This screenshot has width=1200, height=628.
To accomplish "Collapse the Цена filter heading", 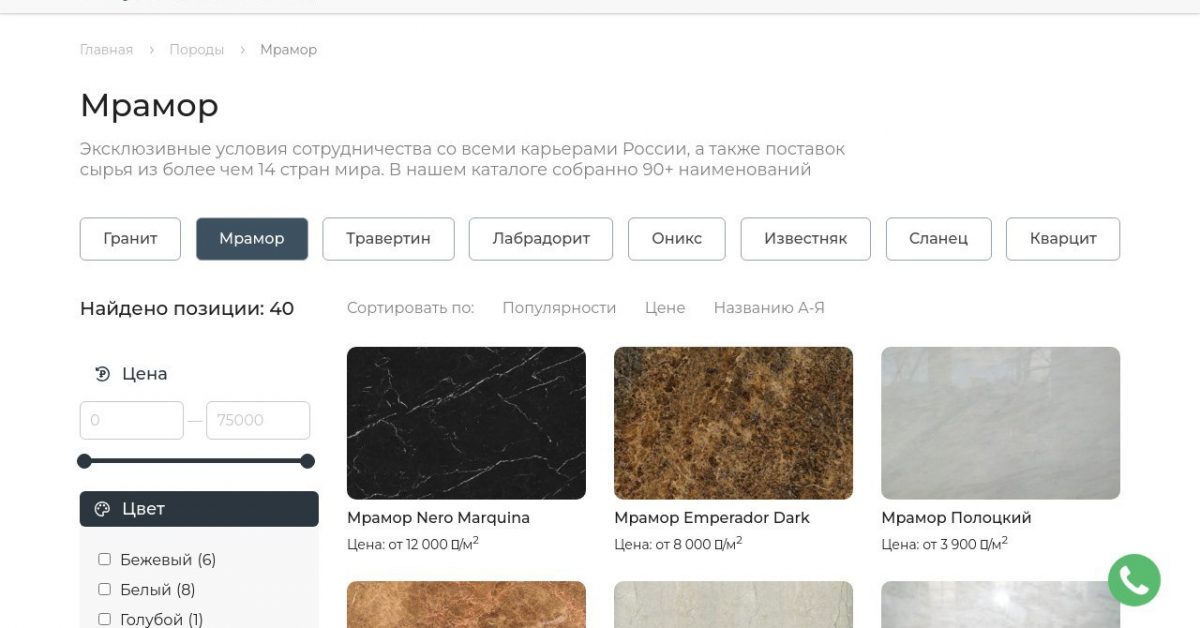I will point(144,374).
